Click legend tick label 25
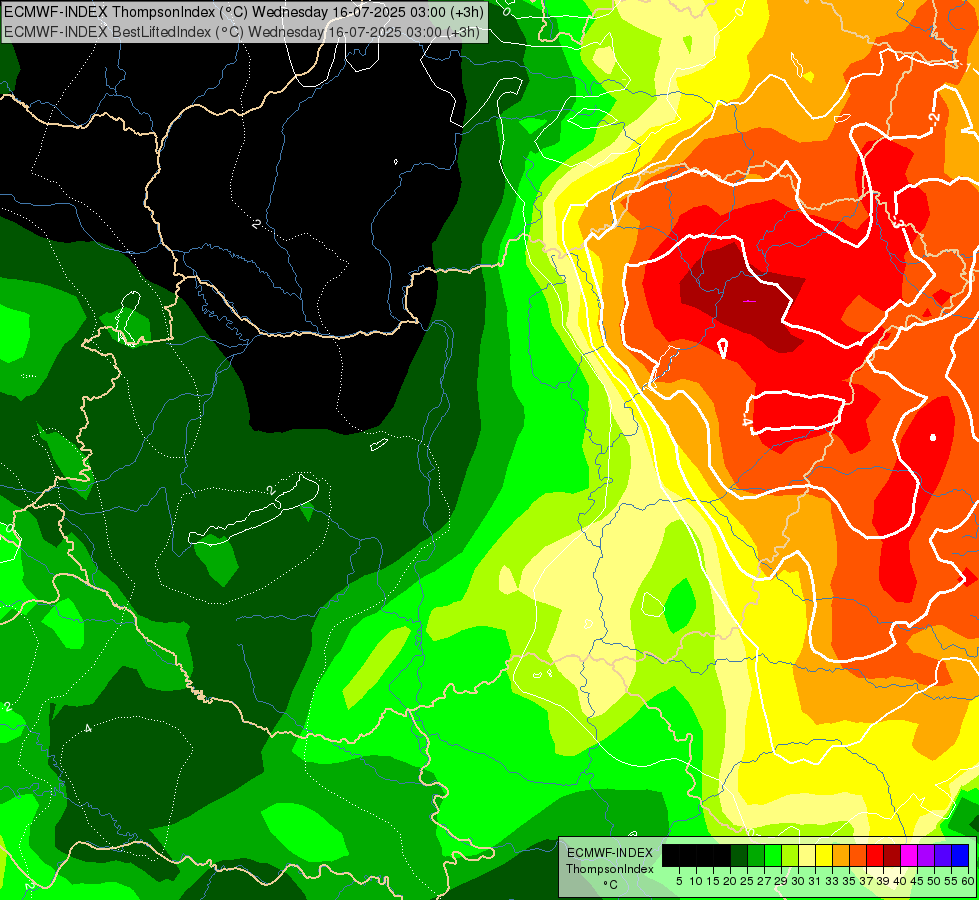Viewport: 979px width, 900px height. point(747,881)
